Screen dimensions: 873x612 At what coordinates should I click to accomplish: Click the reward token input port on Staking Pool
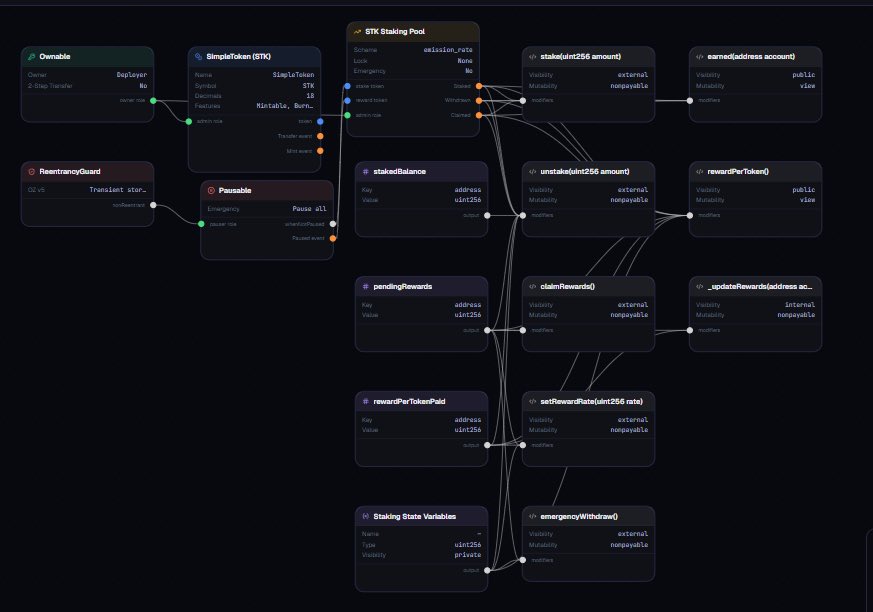click(x=347, y=101)
